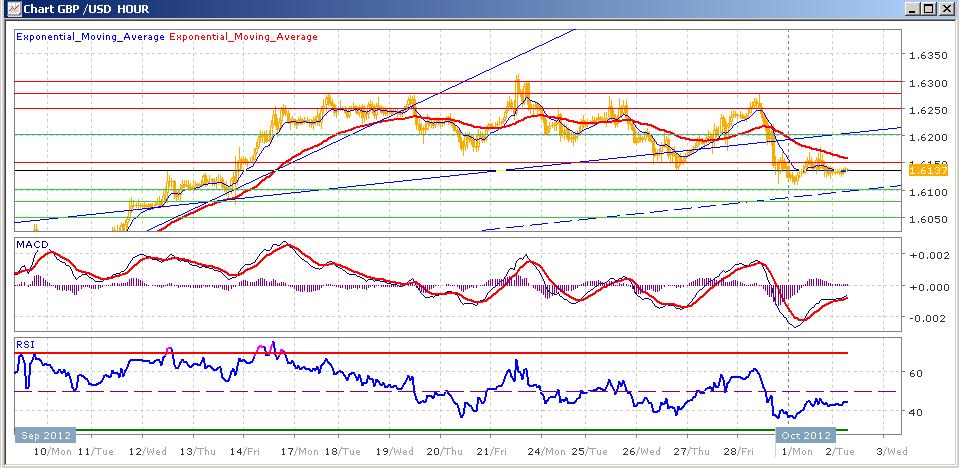959x468 pixels.
Task: Click the Chart GBP /USD HOUR title text
Action: pyautogui.click(x=86, y=9)
